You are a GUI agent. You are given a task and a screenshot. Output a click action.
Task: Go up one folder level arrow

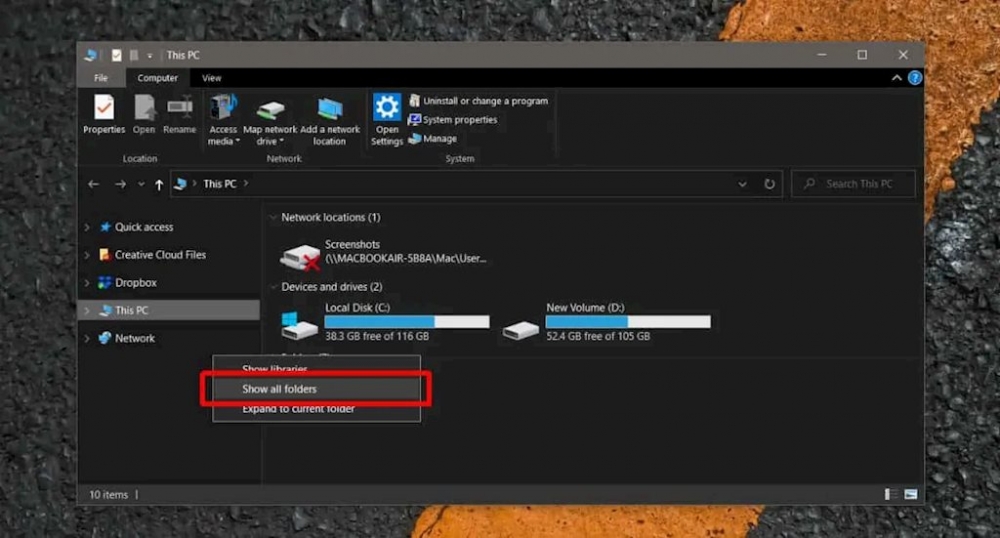[x=159, y=184]
